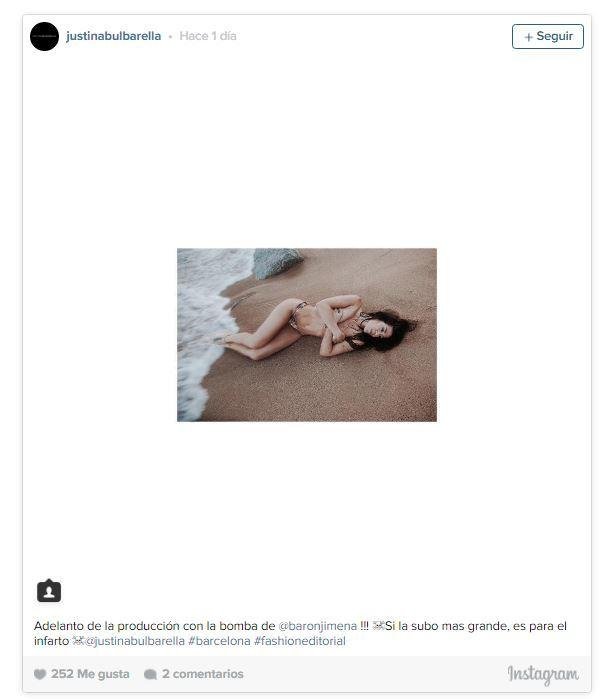Image resolution: width=607 pixels, height=699 pixels.
Task: Open the black circular profile avatar
Action: click(44, 36)
